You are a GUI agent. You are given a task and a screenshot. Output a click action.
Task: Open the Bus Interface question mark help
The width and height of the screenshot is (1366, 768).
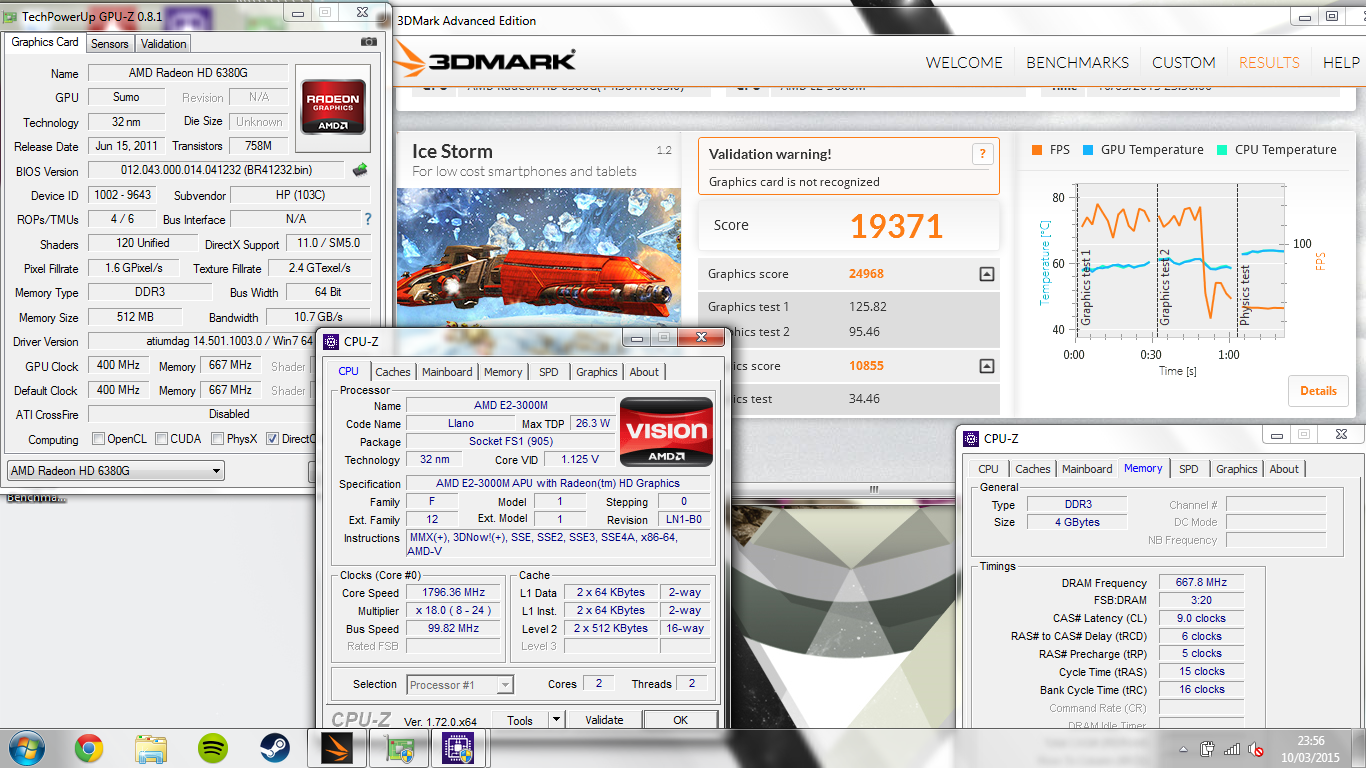click(x=367, y=219)
